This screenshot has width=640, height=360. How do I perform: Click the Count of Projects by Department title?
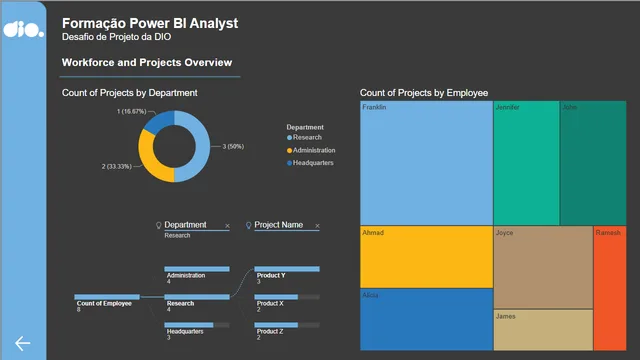[129, 93]
